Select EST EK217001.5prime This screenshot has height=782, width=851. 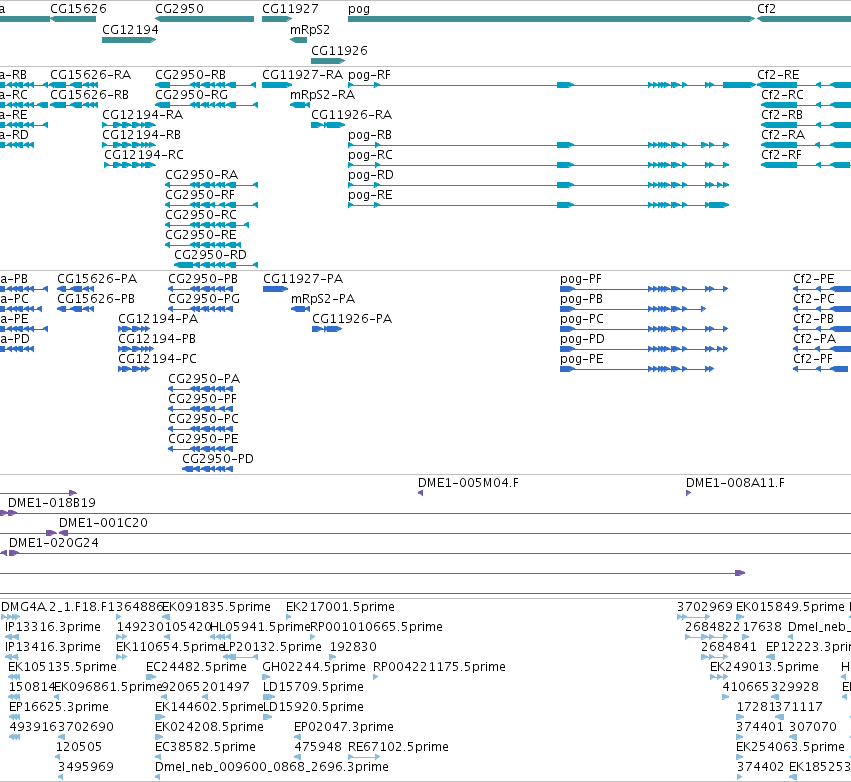pos(289,616)
